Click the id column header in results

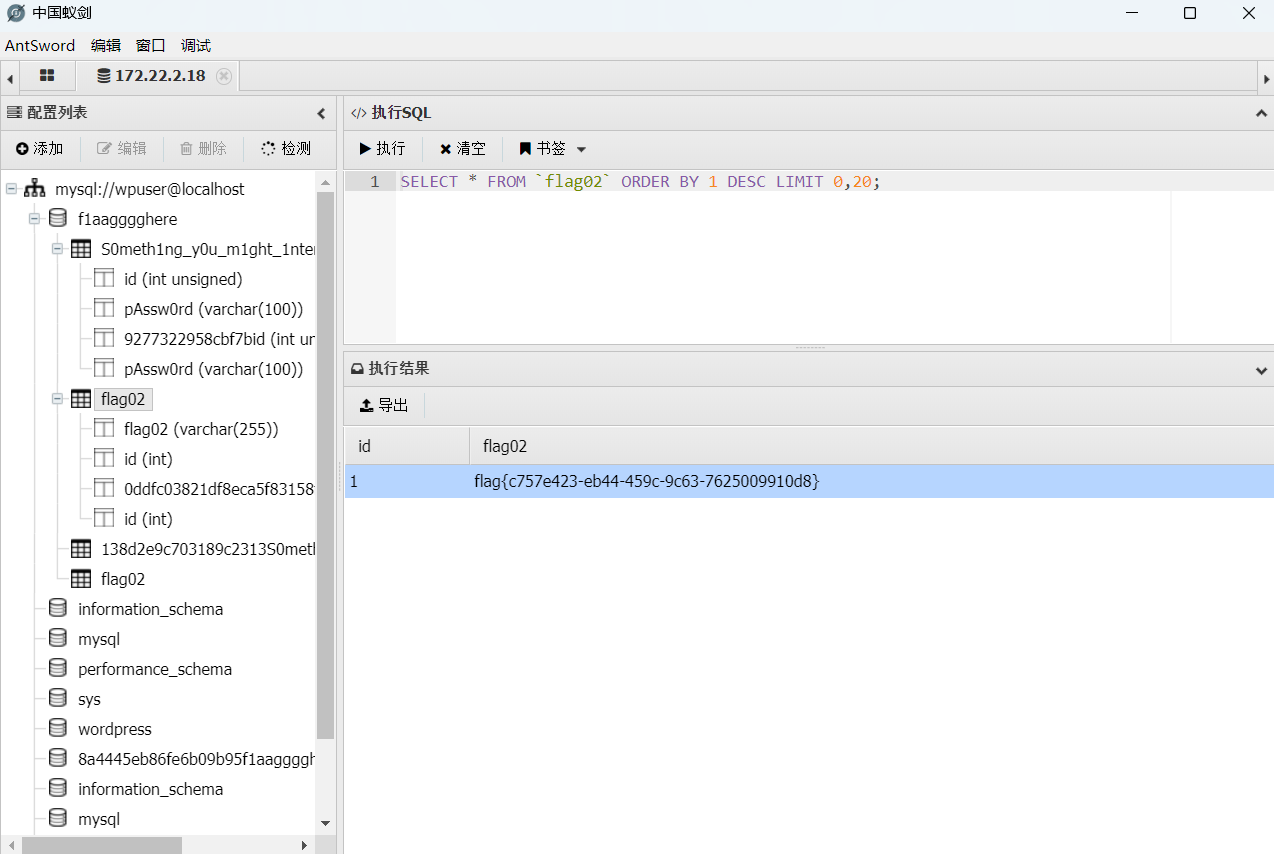[x=407, y=446]
